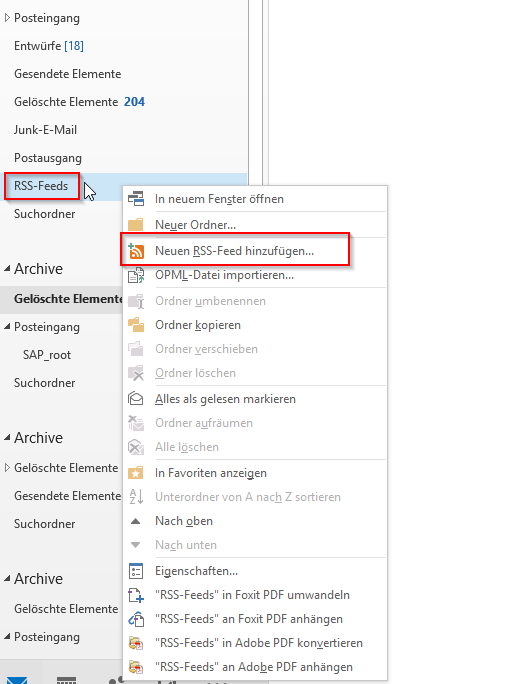Click the properties list icon
This screenshot has width=519, height=684.
[x=136, y=571]
